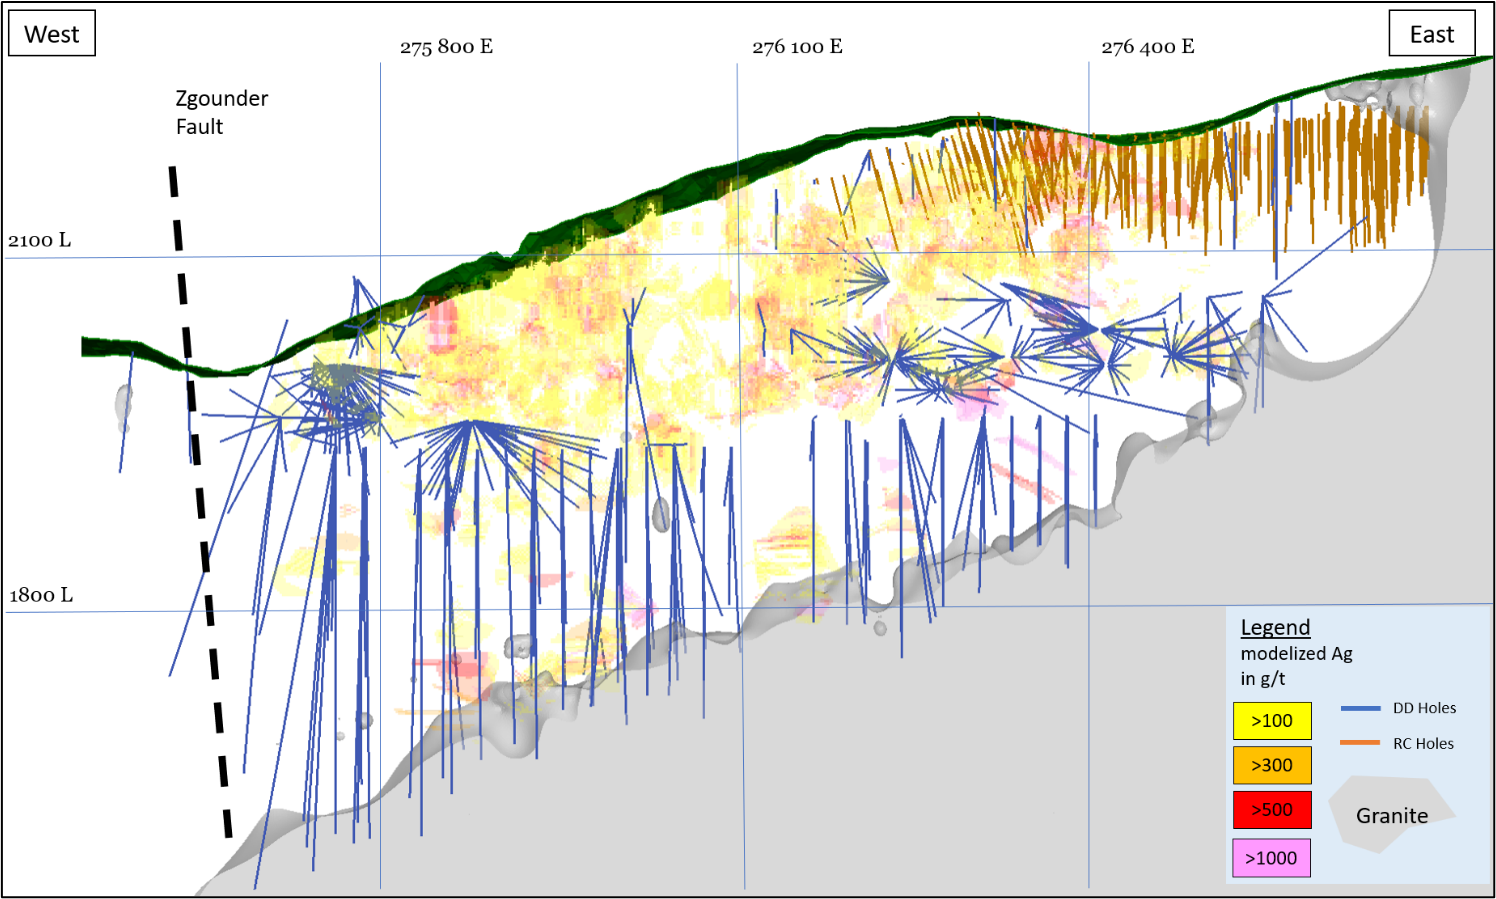The height and width of the screenshot is (899, 1496).
Task: Click the 275 800 E easting label
Action: click(446, 47)
